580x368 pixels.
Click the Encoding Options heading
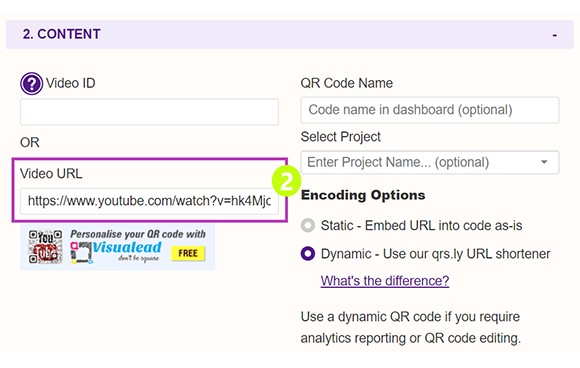(x=363, y=195)
